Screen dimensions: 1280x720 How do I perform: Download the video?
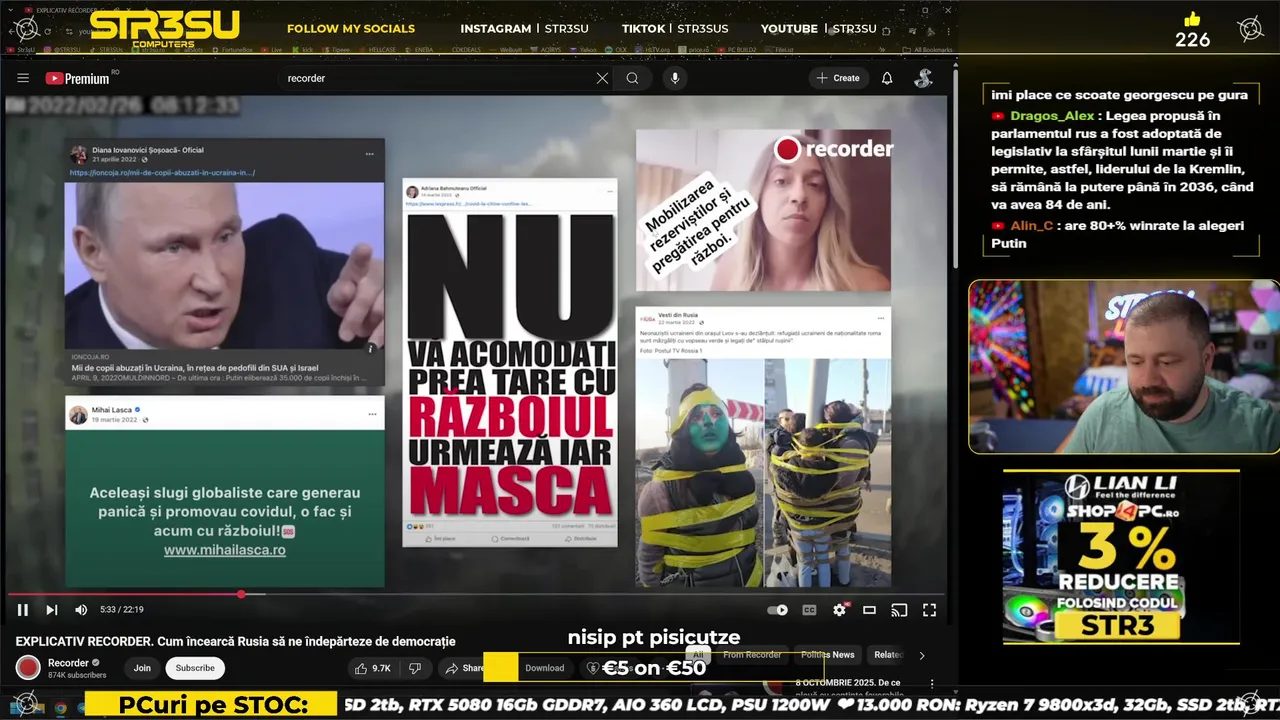(545, 668)
